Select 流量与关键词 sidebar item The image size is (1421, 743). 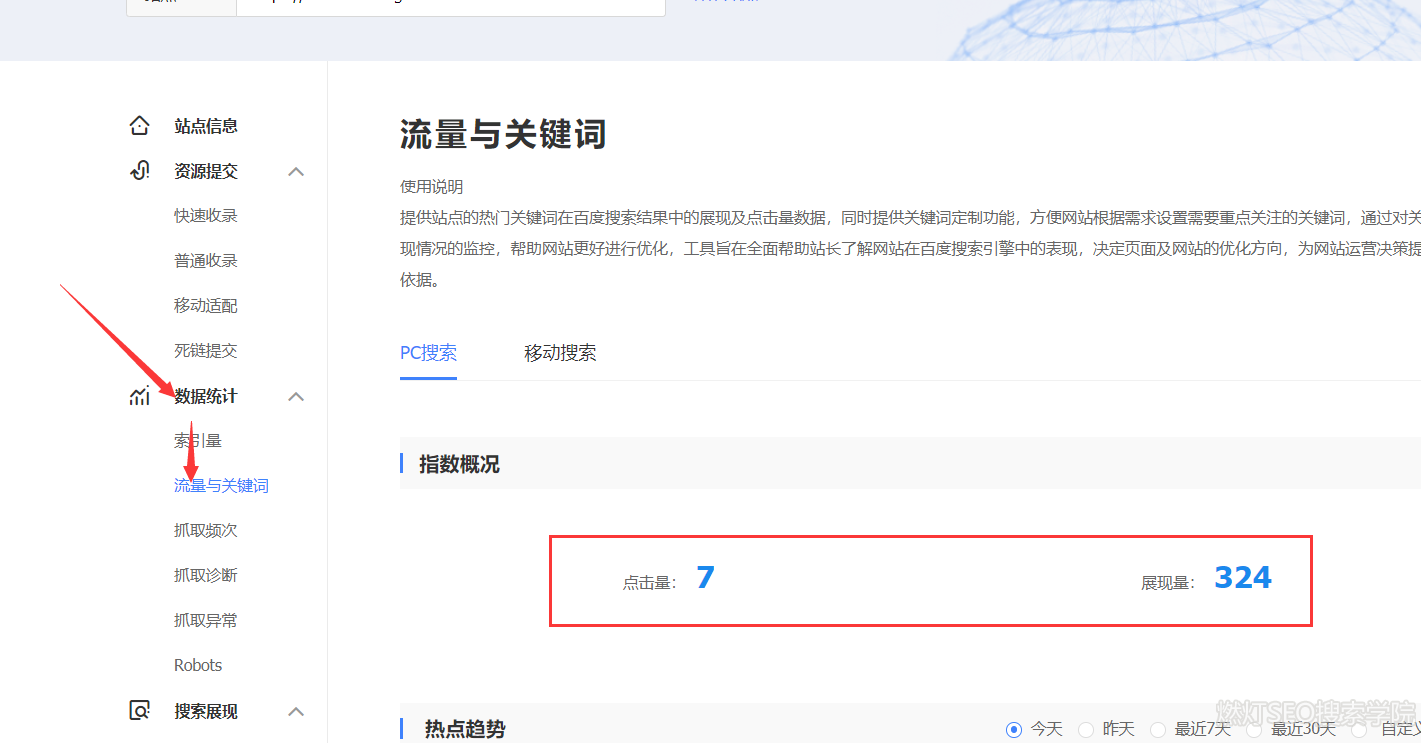221,486
